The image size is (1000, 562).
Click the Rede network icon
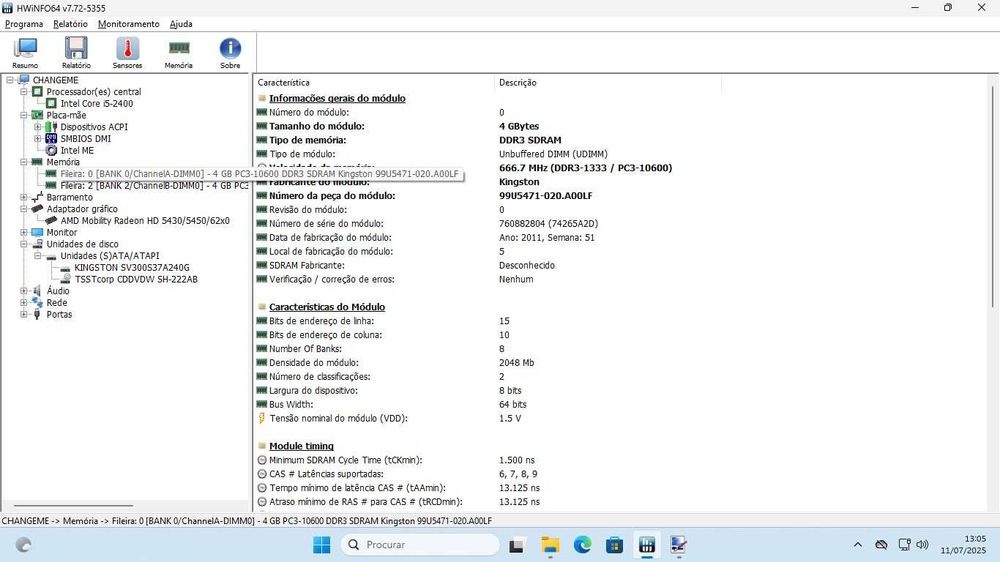[x=38, y=302]
